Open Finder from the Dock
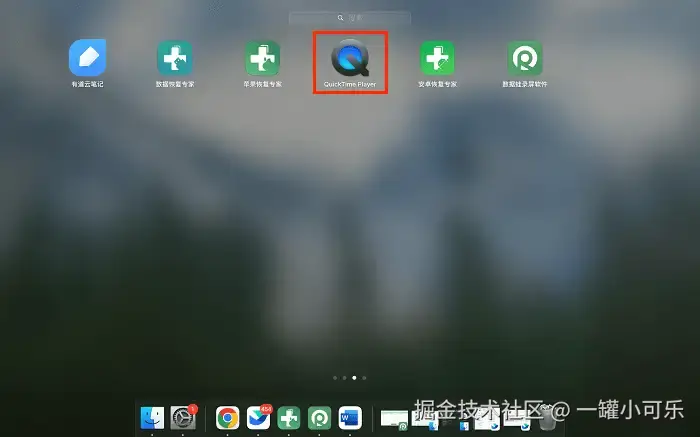700x437 pixels. [x=152, y=418]
